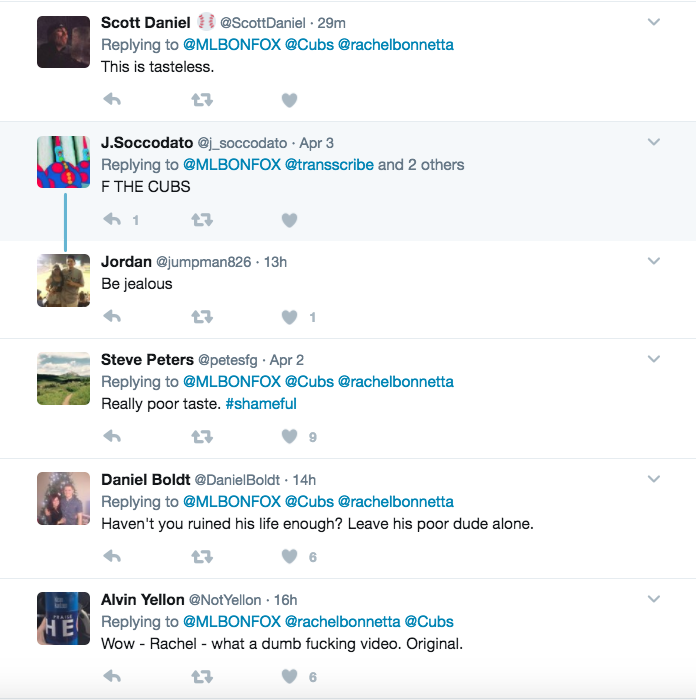Image resolution: width=696 pixels, height=700 pixels.
Task: Like Scott Daniel's tweet
Action: tap(289, 99)
